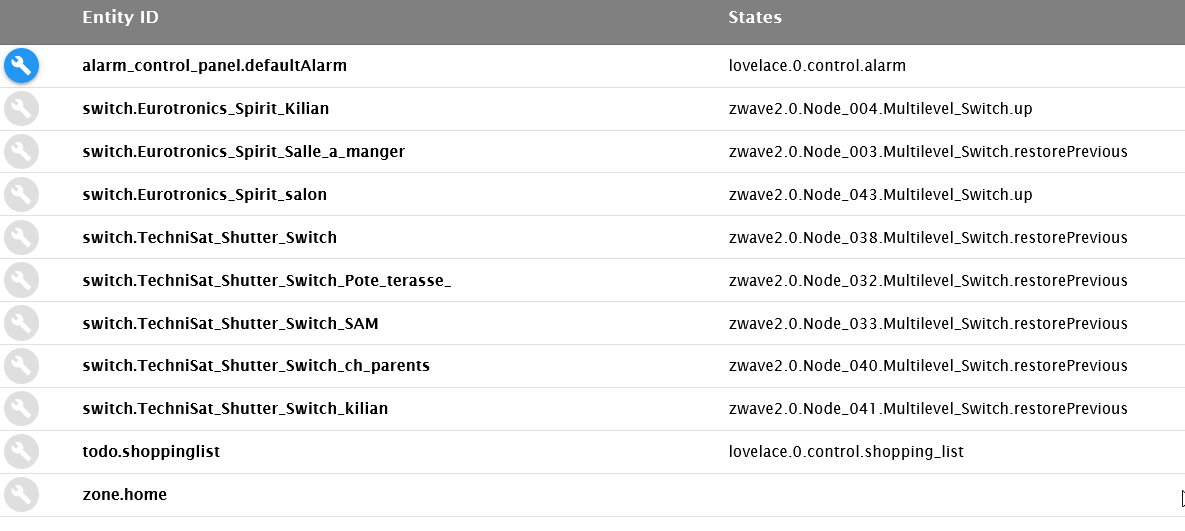Select the lovelace.0.control.shopping_list state value

(846, 452)
